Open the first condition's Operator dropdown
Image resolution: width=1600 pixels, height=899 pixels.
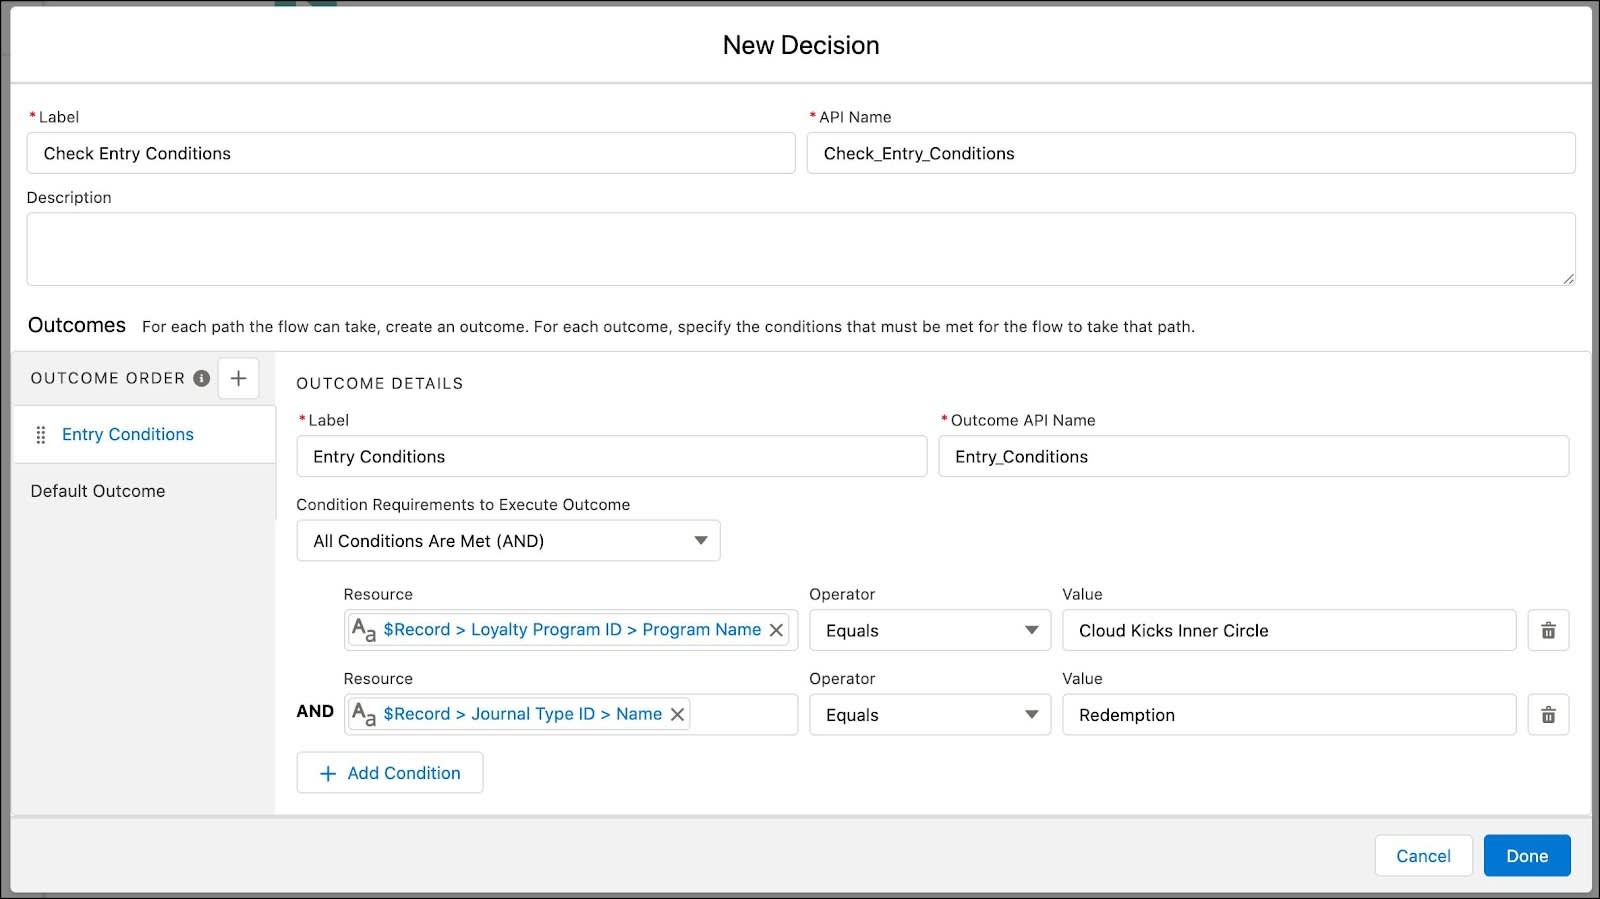coord(930,631)
